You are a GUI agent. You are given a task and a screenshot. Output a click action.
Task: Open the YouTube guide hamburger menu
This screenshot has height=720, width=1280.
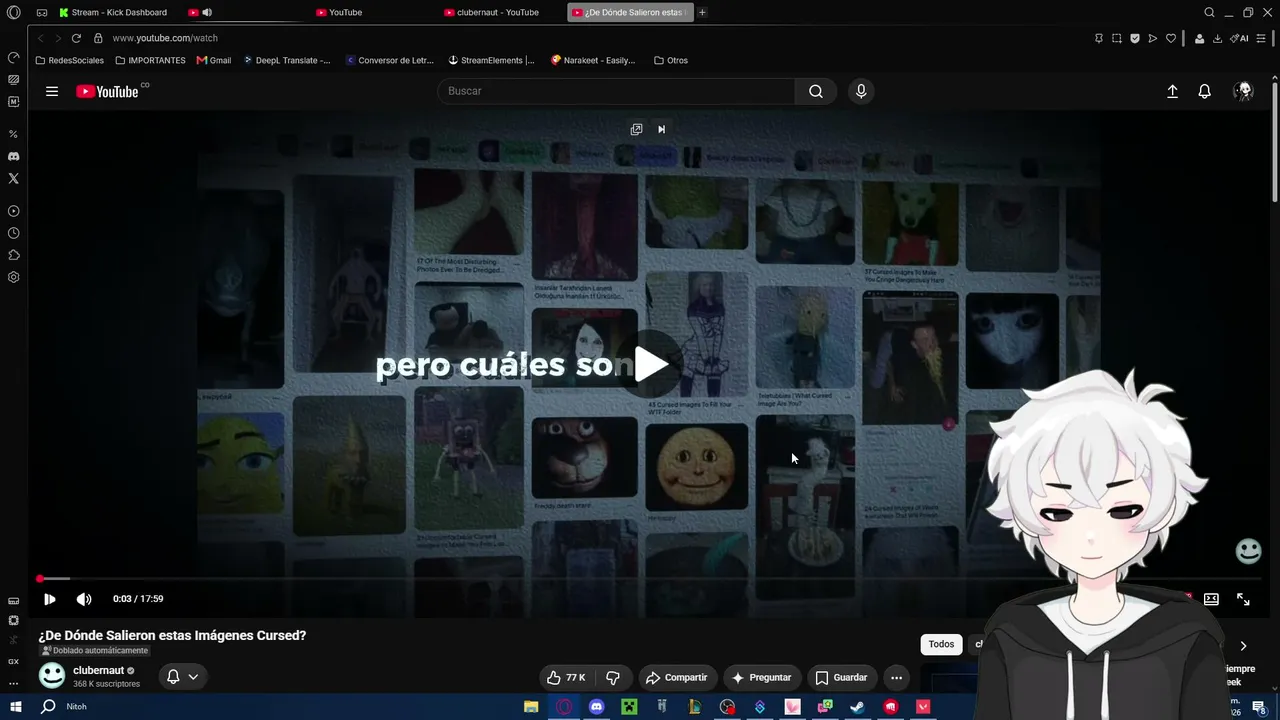[x=52, y=91]
